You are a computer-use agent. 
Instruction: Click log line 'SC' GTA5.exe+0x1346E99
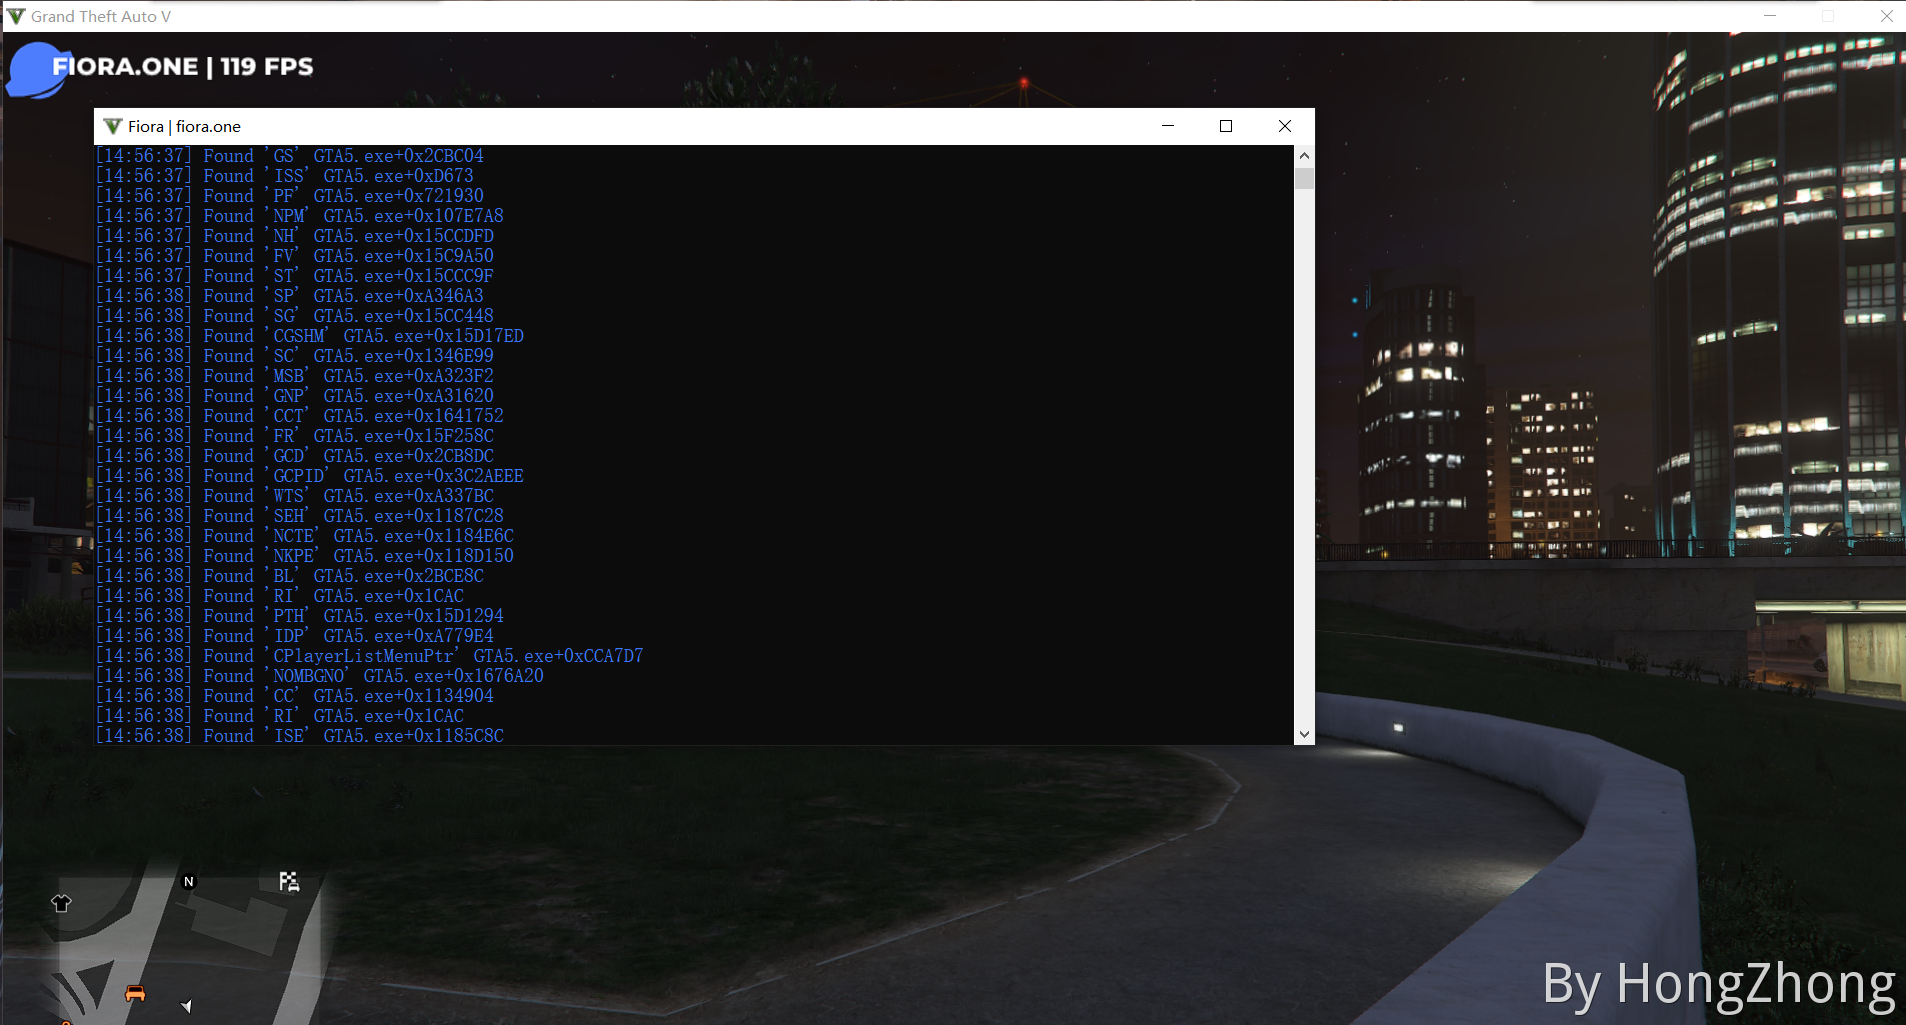click(x=295, y=356)
